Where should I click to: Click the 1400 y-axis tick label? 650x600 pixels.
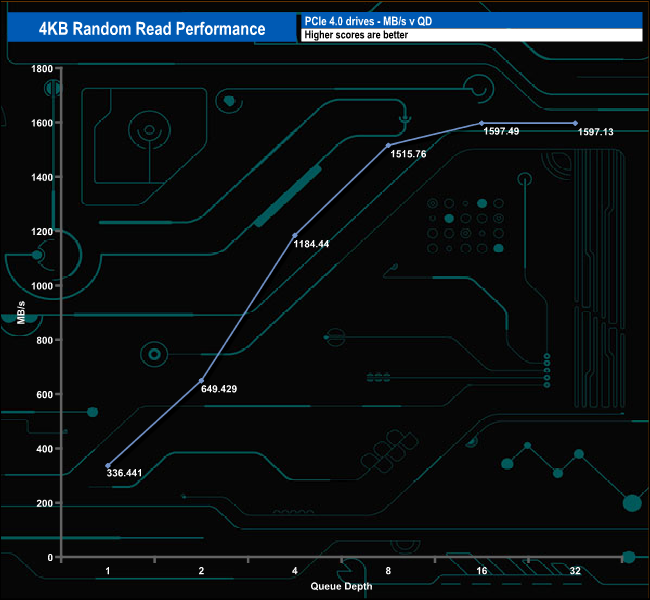click(x=42, y=177)
